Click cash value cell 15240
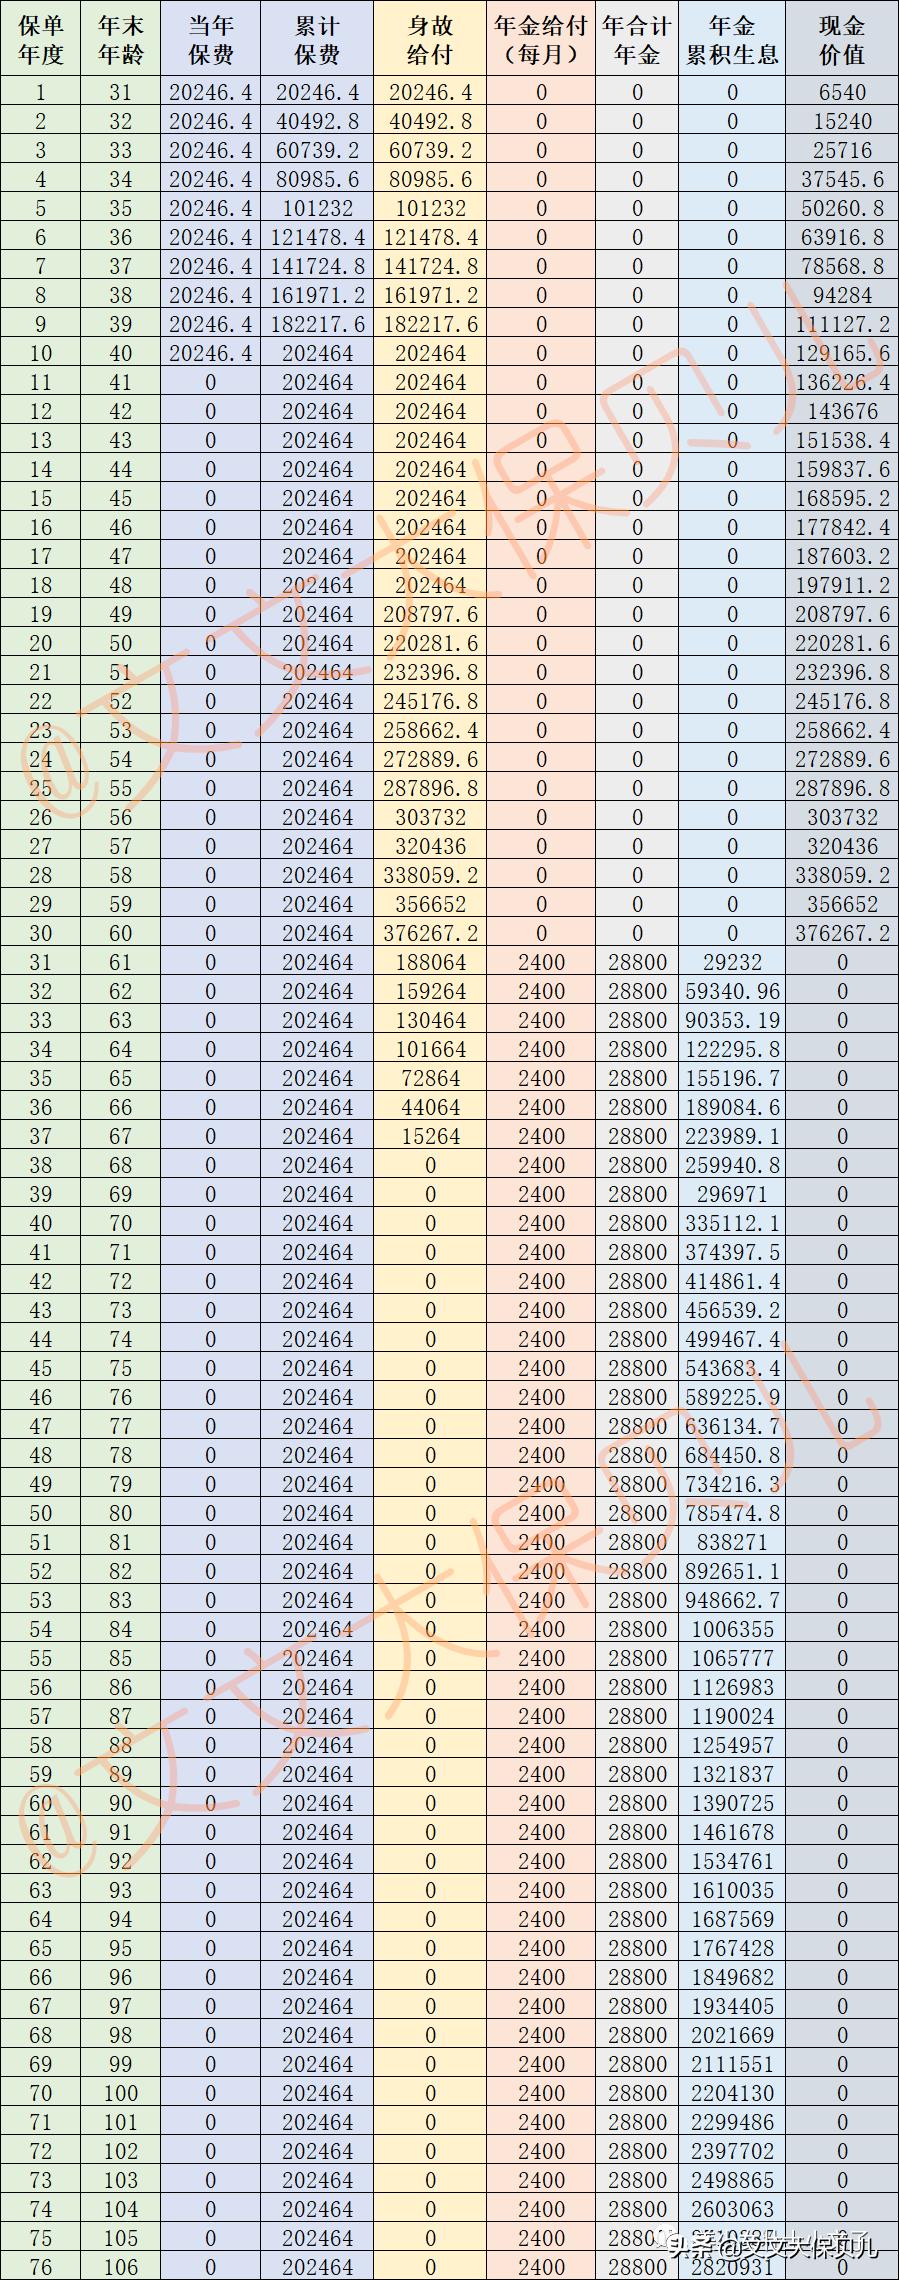This screenshot has height=2280, width=899. pyautogui.click(x=842, y=121)
